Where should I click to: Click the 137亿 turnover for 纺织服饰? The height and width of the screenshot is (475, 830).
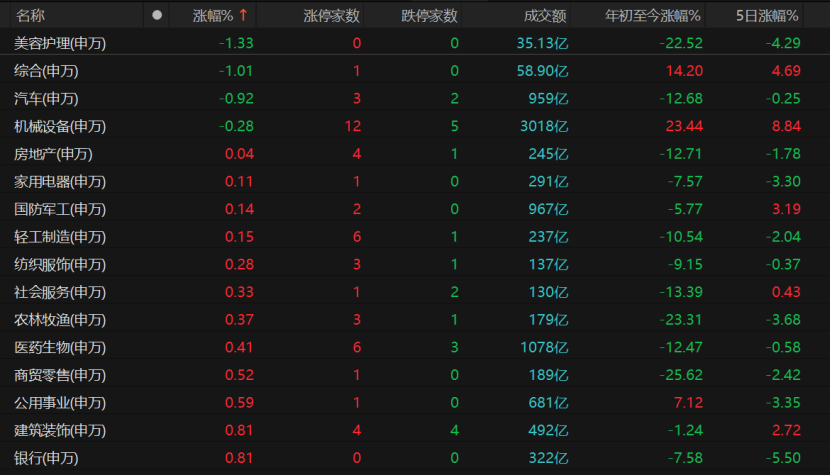pyautogui.click(x=548, y=264)
